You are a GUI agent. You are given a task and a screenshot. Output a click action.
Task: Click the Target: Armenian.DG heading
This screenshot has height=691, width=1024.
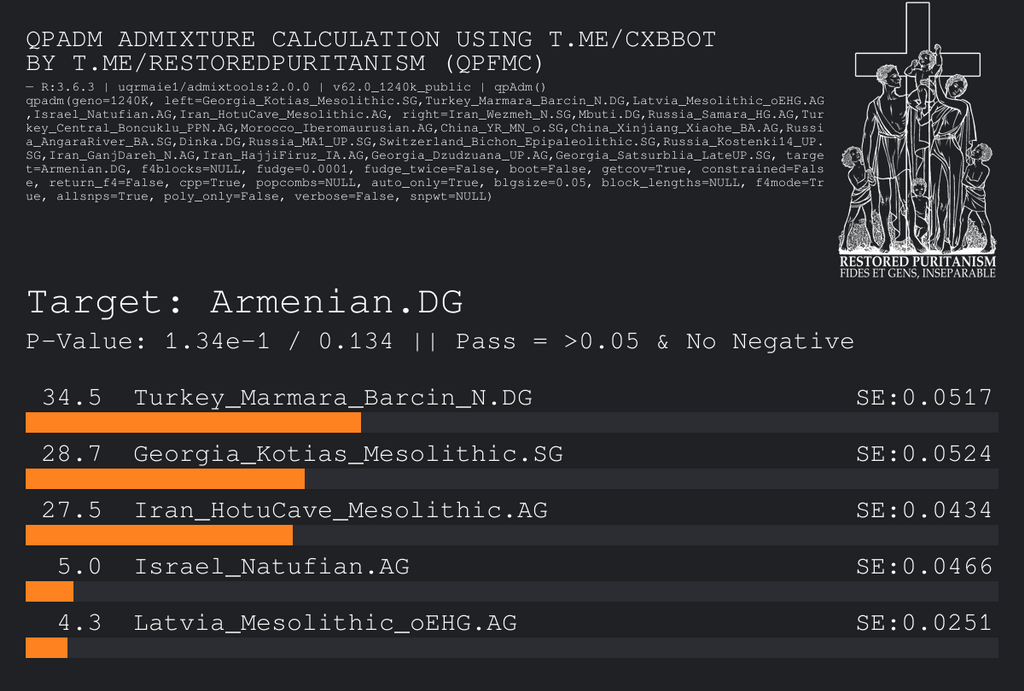tap(245, 302)
